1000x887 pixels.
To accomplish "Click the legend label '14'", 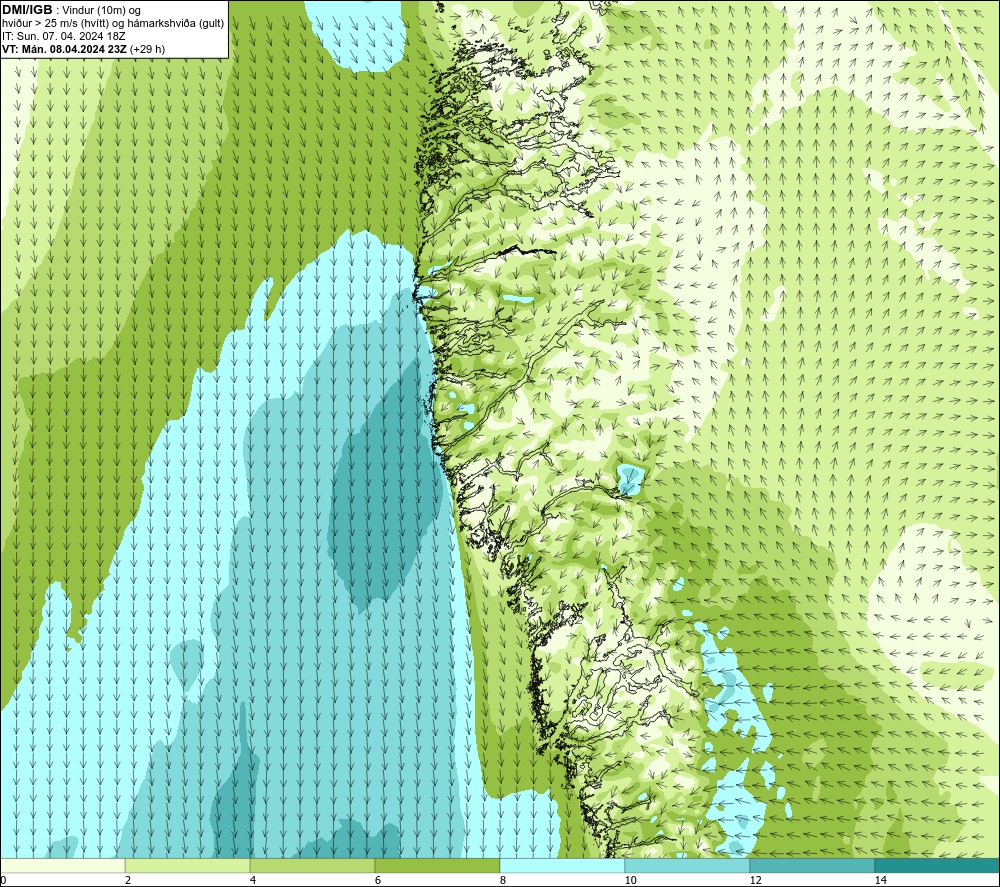I will click(881, 880).
